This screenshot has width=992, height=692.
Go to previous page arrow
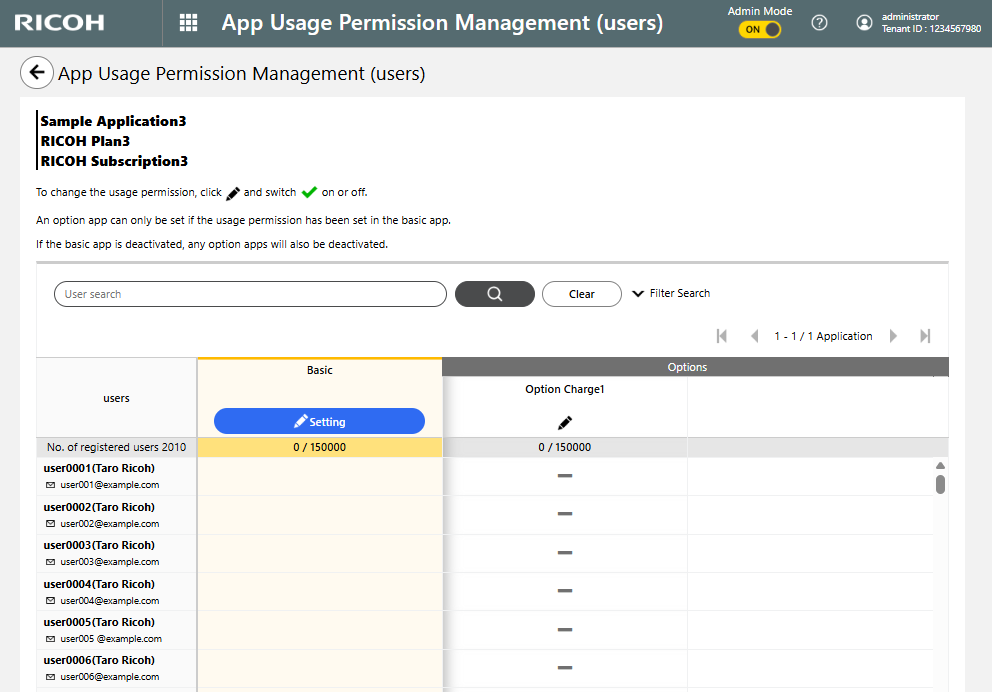[x=754, y=336]
